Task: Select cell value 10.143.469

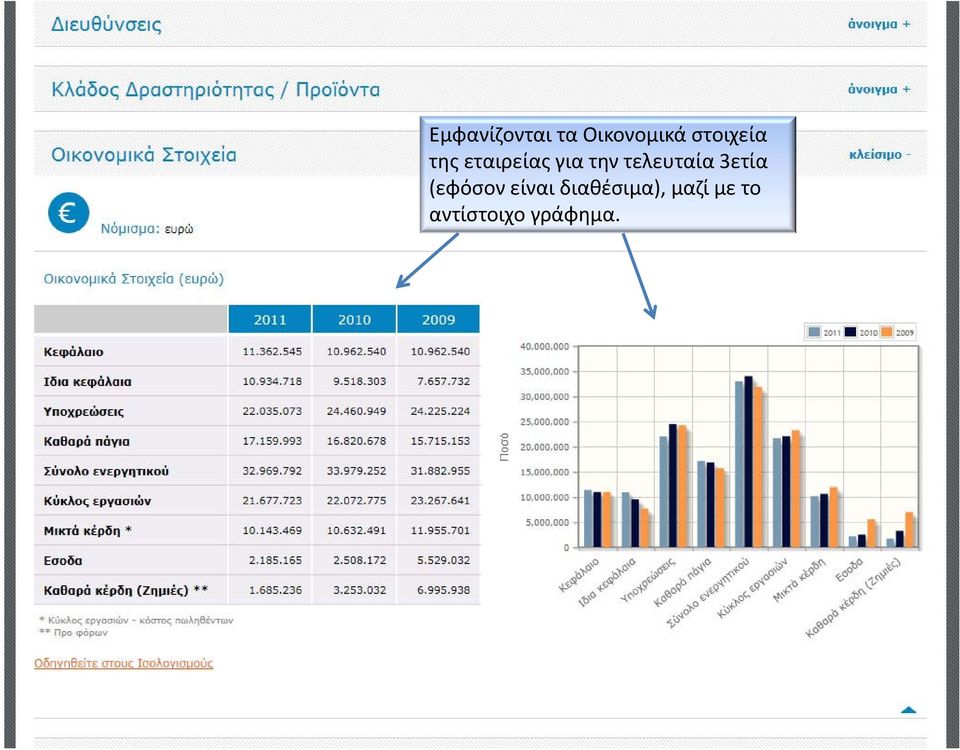Action: coord(272,530)
